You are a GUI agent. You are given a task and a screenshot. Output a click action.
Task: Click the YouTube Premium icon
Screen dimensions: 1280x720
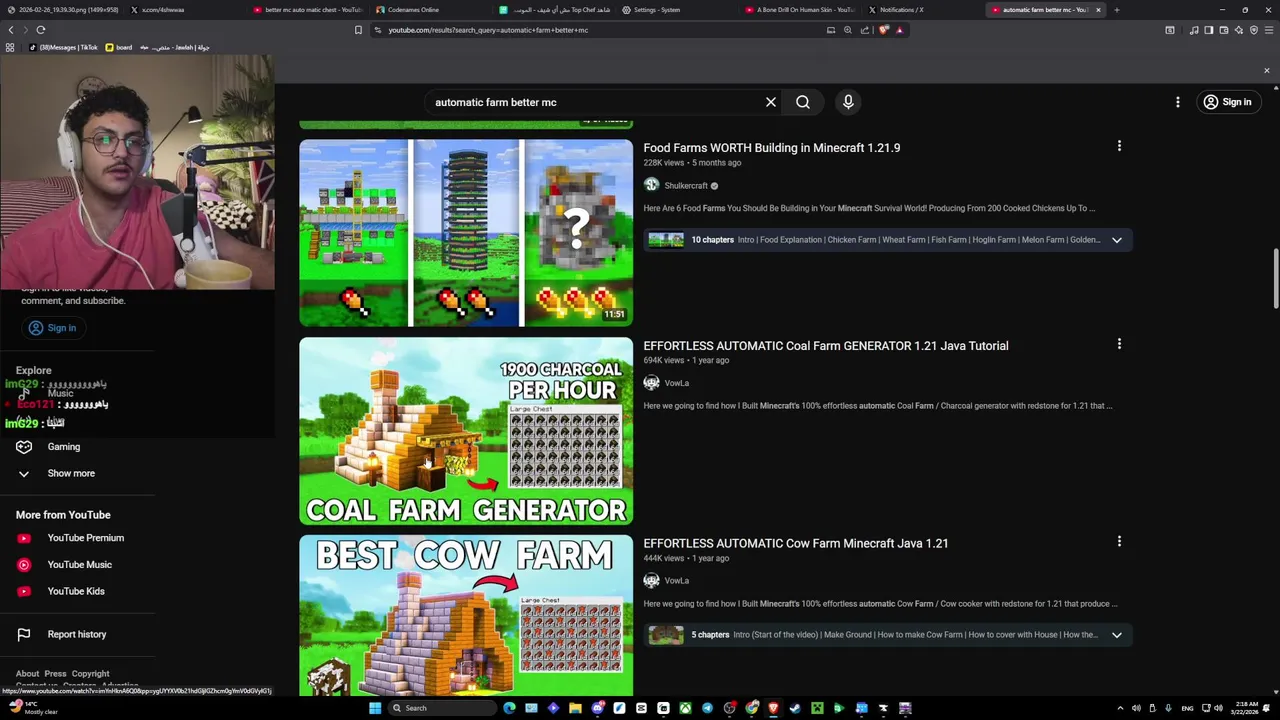(x=24, y=538)
